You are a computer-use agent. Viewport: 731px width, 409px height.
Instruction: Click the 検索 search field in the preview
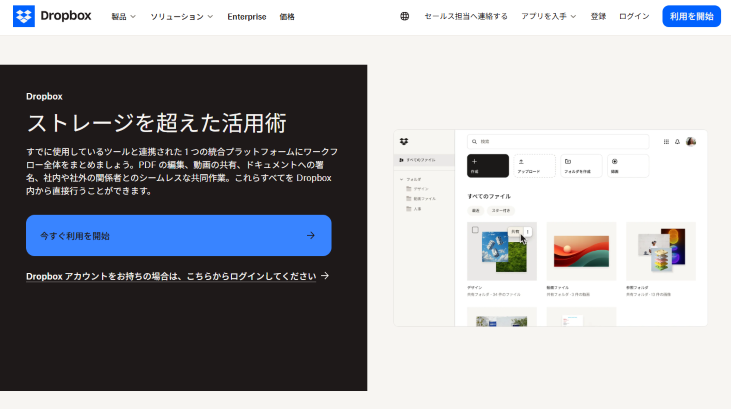558,141
